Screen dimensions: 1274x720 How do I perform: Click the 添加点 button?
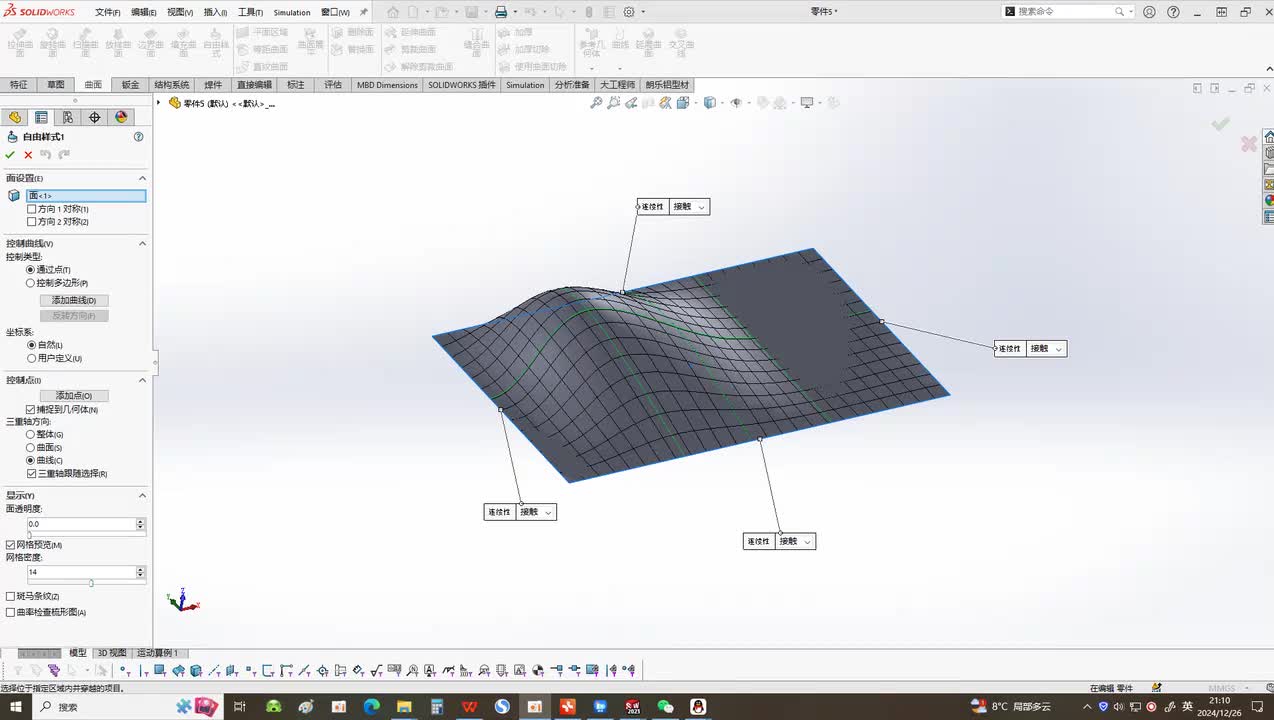74,396
